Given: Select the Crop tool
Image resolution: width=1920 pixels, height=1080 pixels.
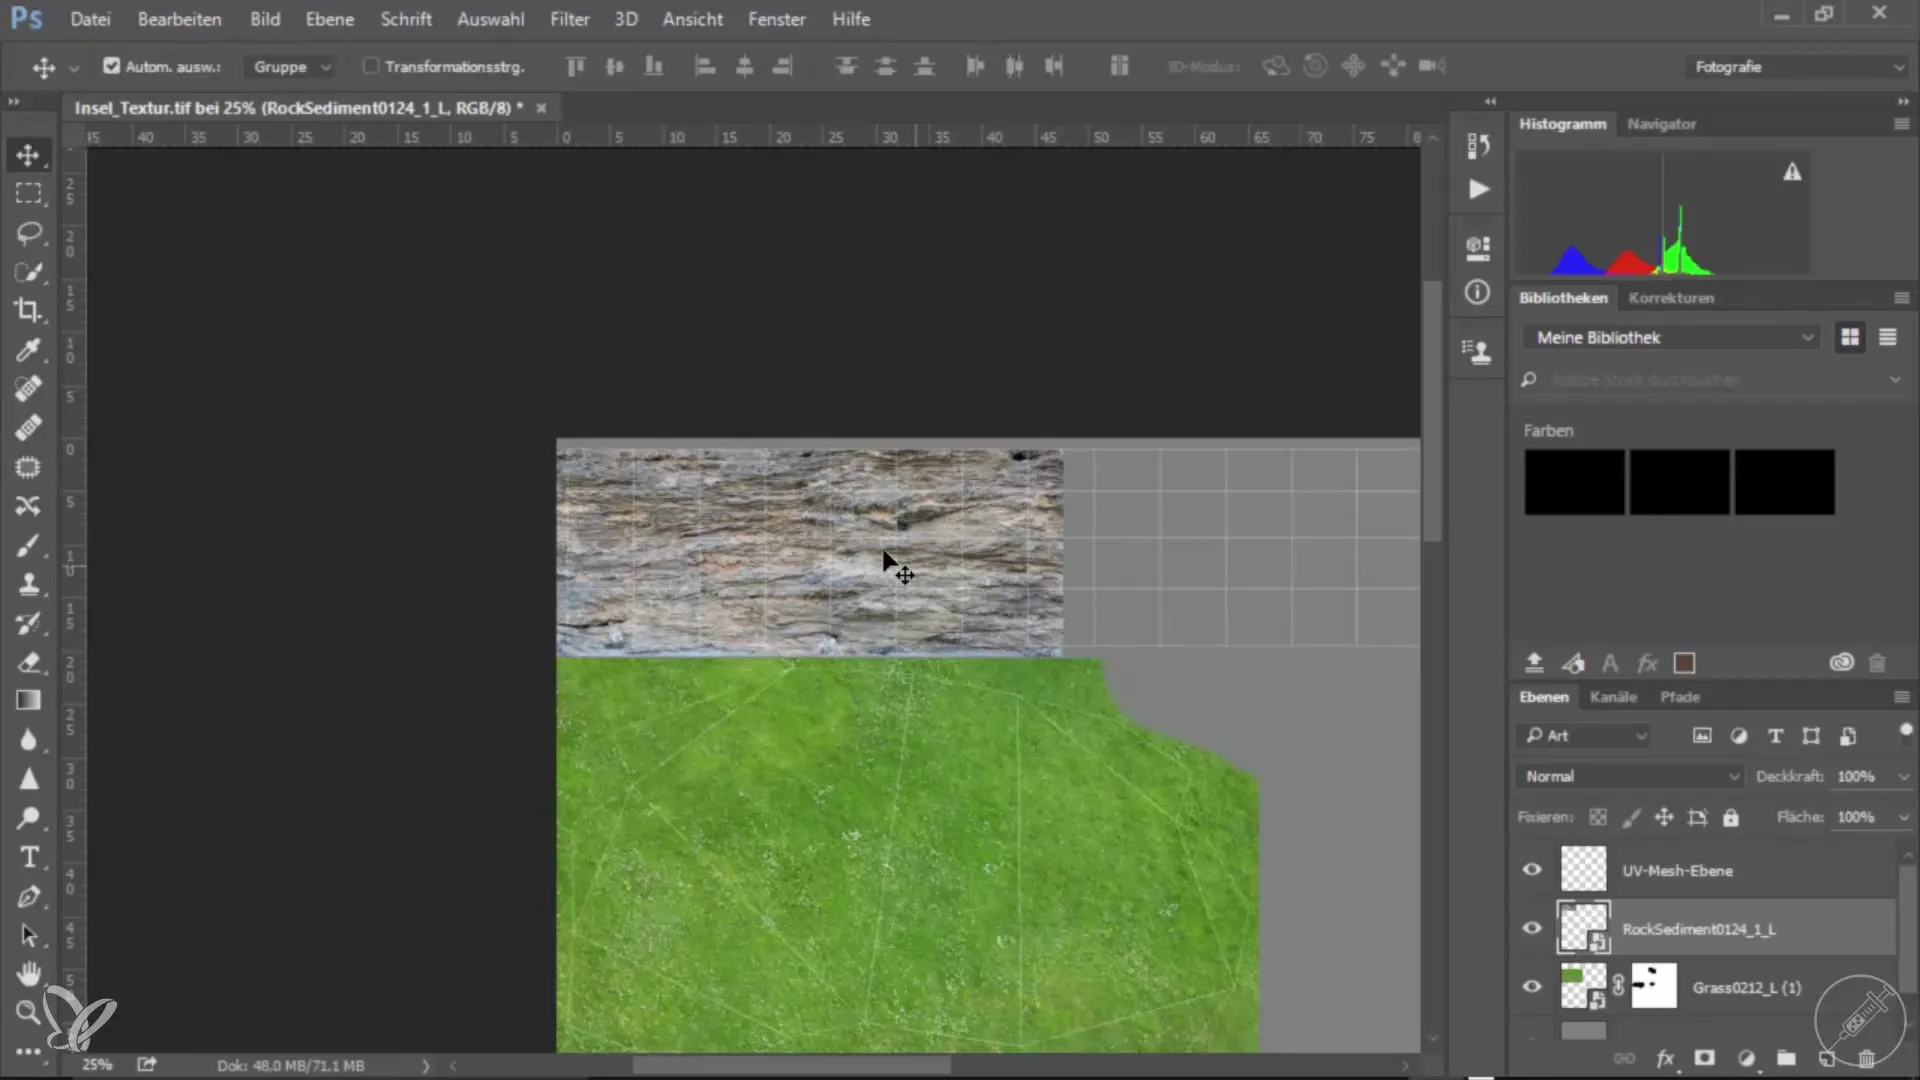Looking at the screenshot, I should [x=28, y=311].
